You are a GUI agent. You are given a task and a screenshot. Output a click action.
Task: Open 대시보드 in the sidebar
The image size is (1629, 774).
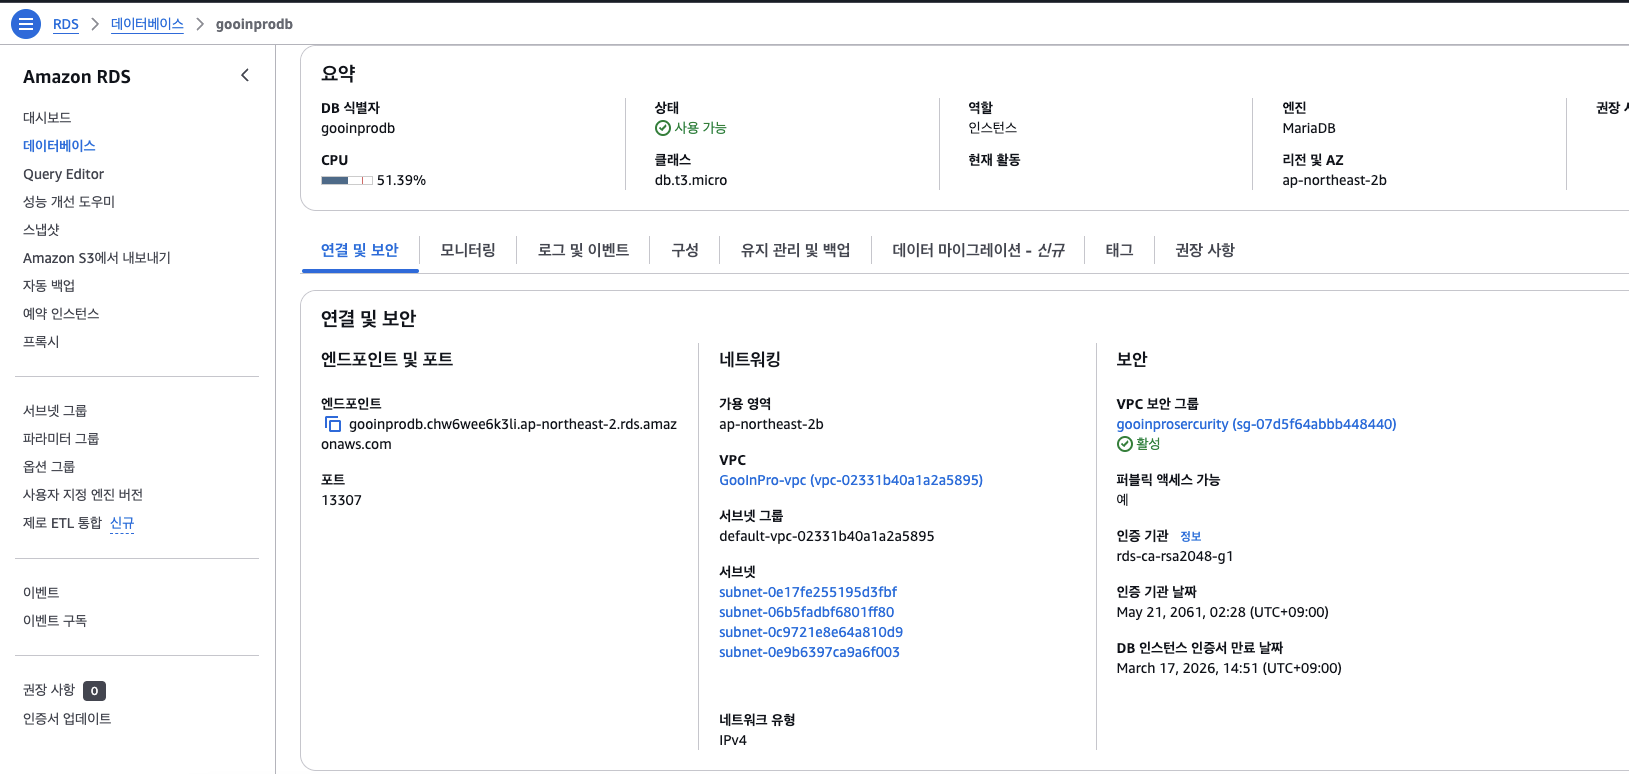tap(47, 118)
